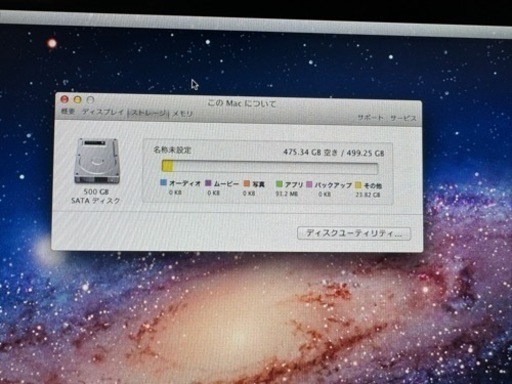Open the サポート link
This screenshot has height=384, width=512.
(370, 117)
